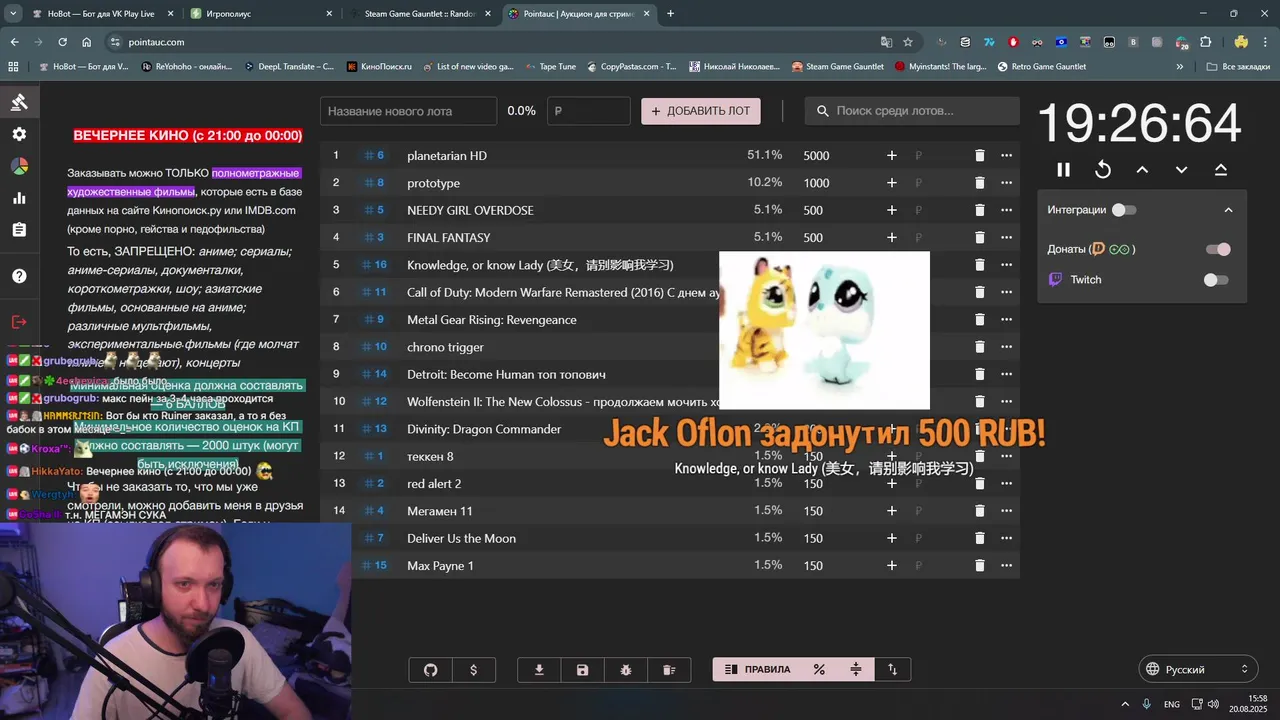Open more options for planetarian HD
The image size is (1280, 720).
click(1006, 156)
